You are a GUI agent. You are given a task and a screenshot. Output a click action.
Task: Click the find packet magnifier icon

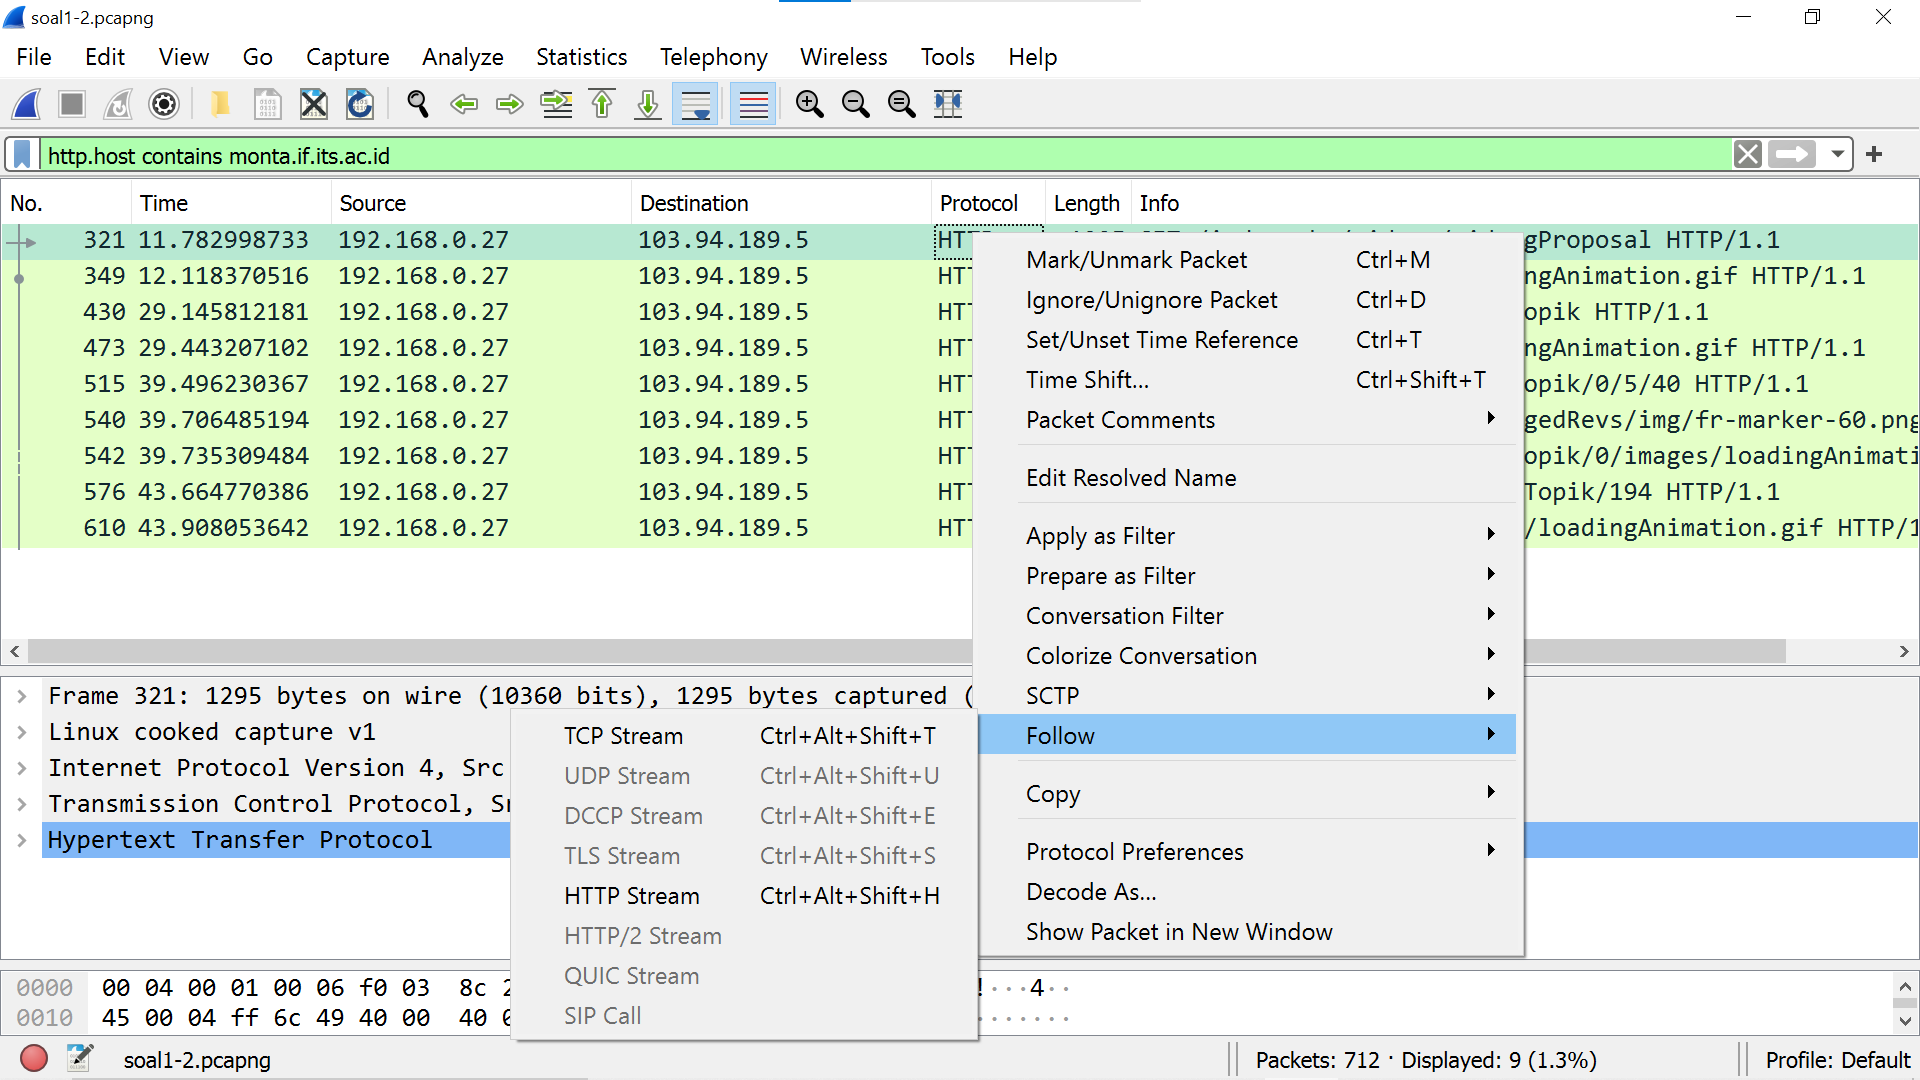(418, 104)
